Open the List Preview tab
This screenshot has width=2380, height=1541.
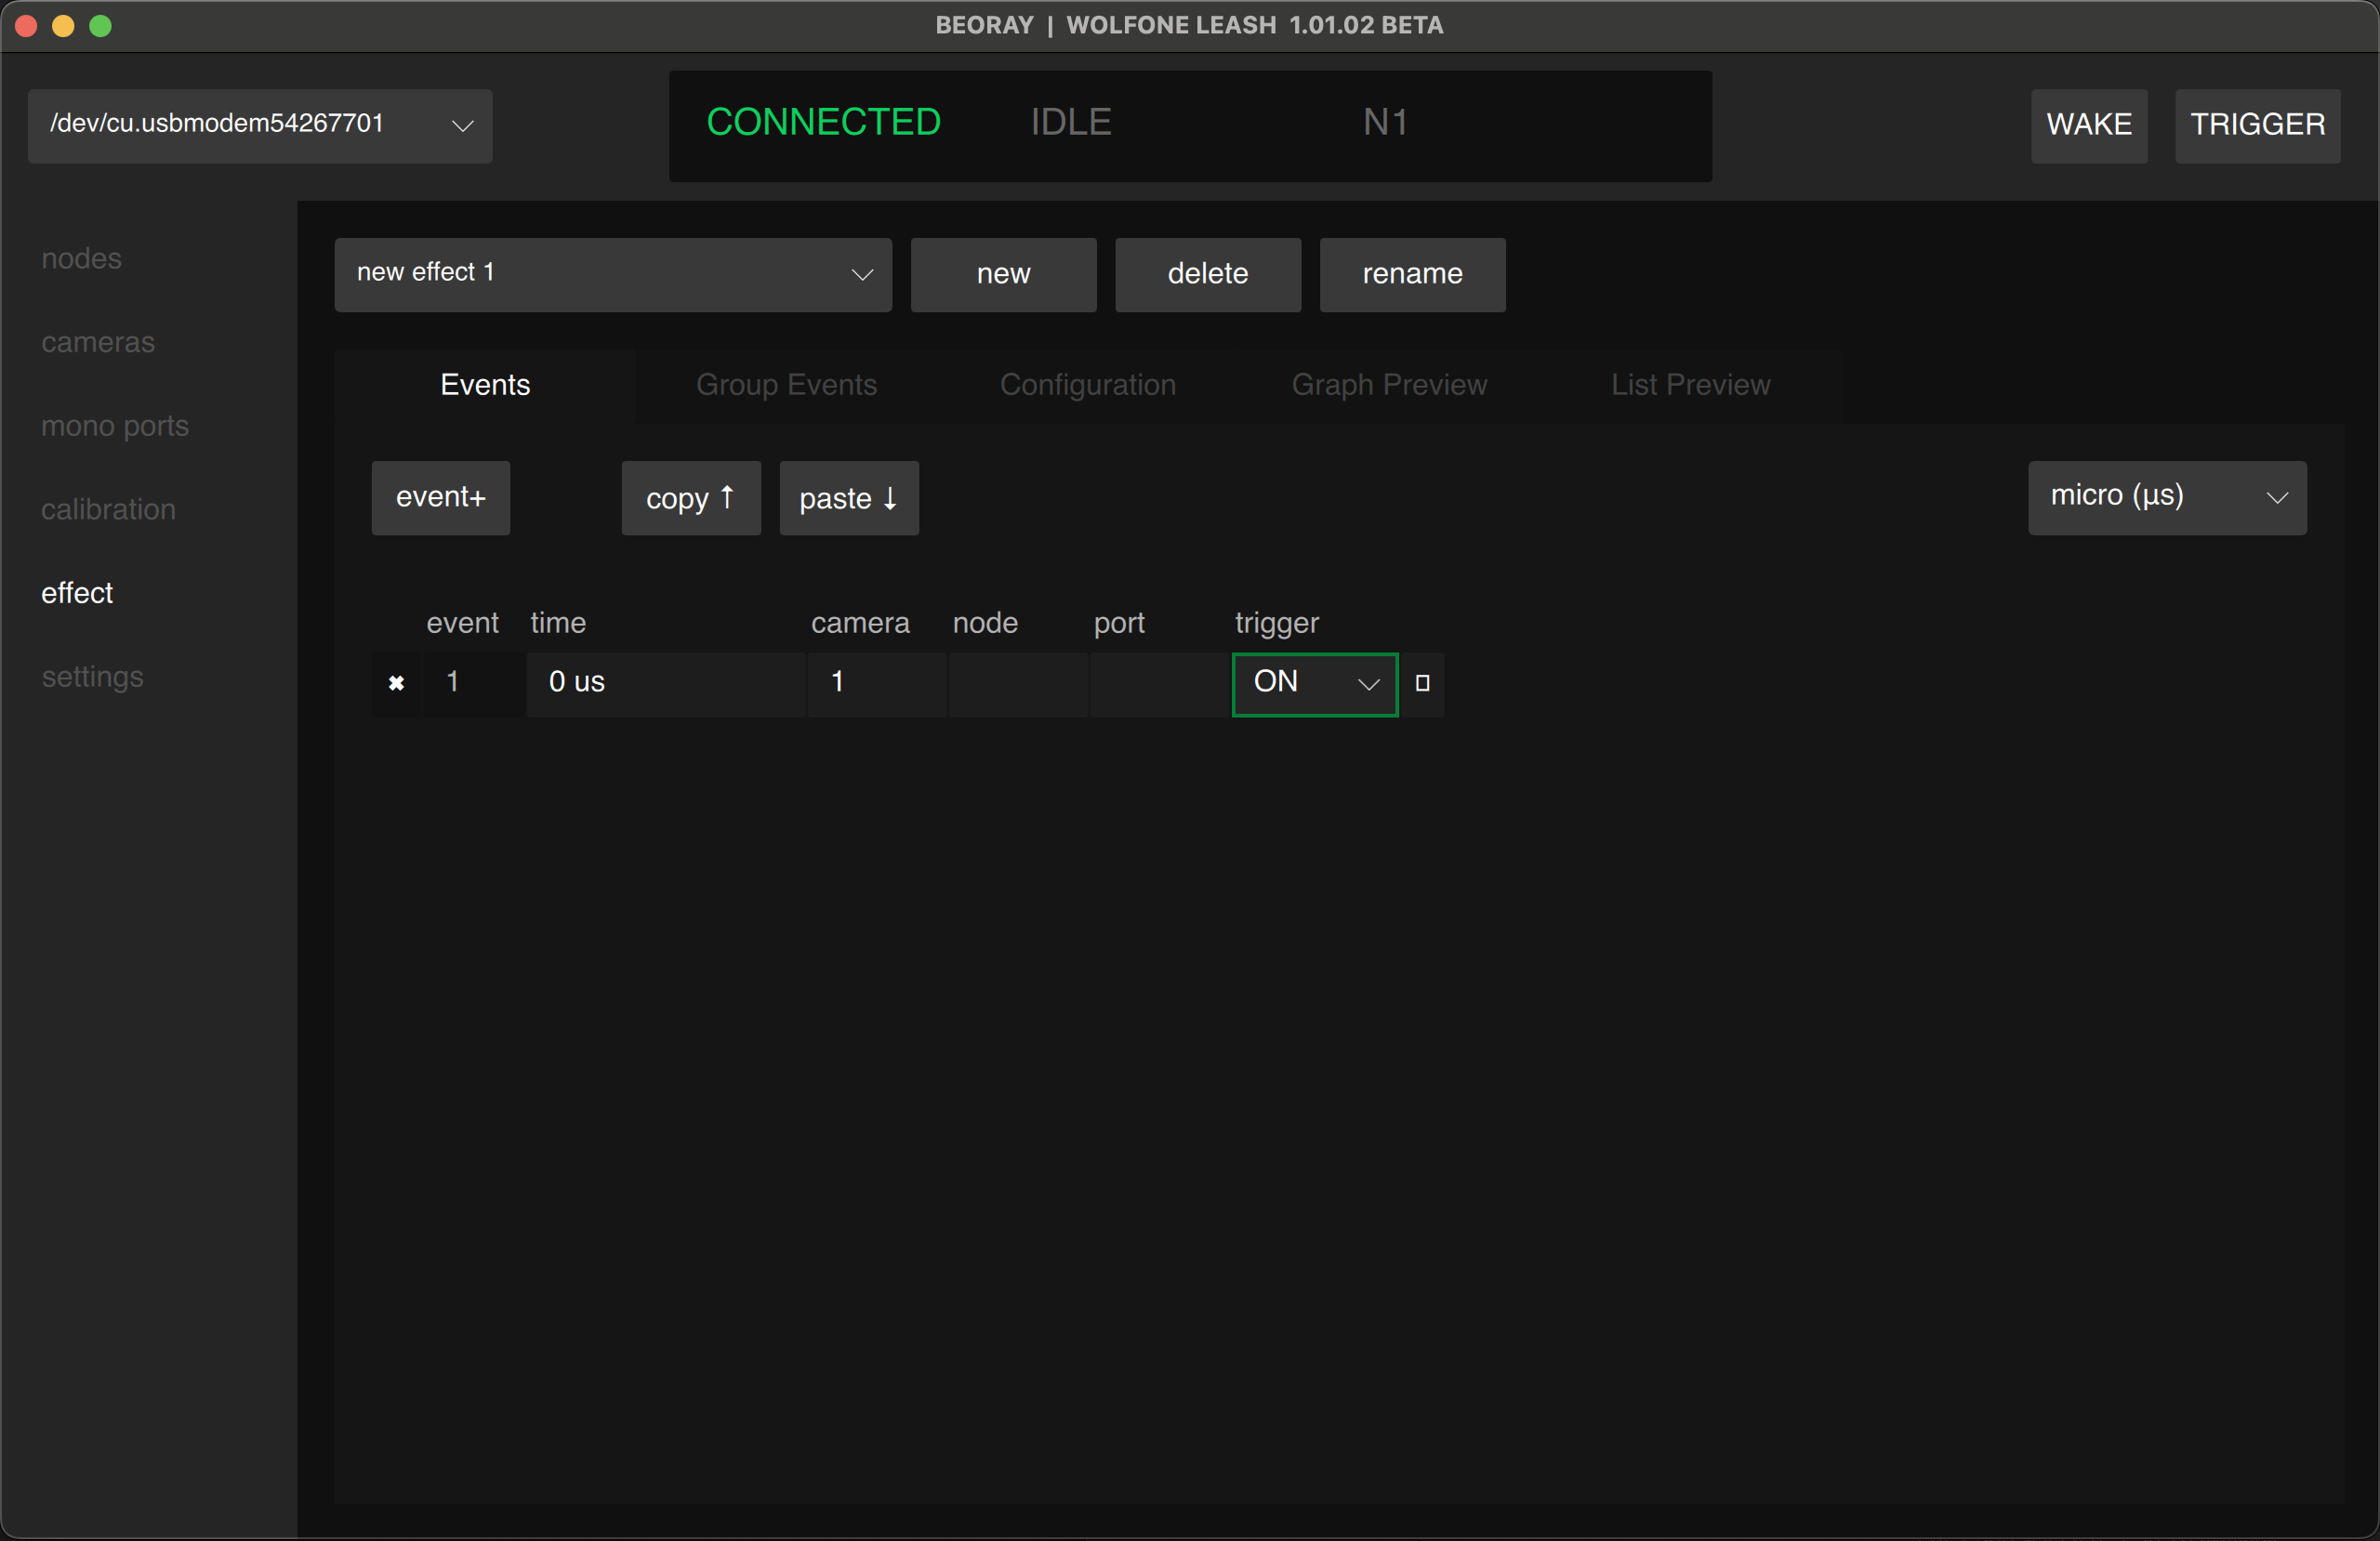pos(1690,385)
